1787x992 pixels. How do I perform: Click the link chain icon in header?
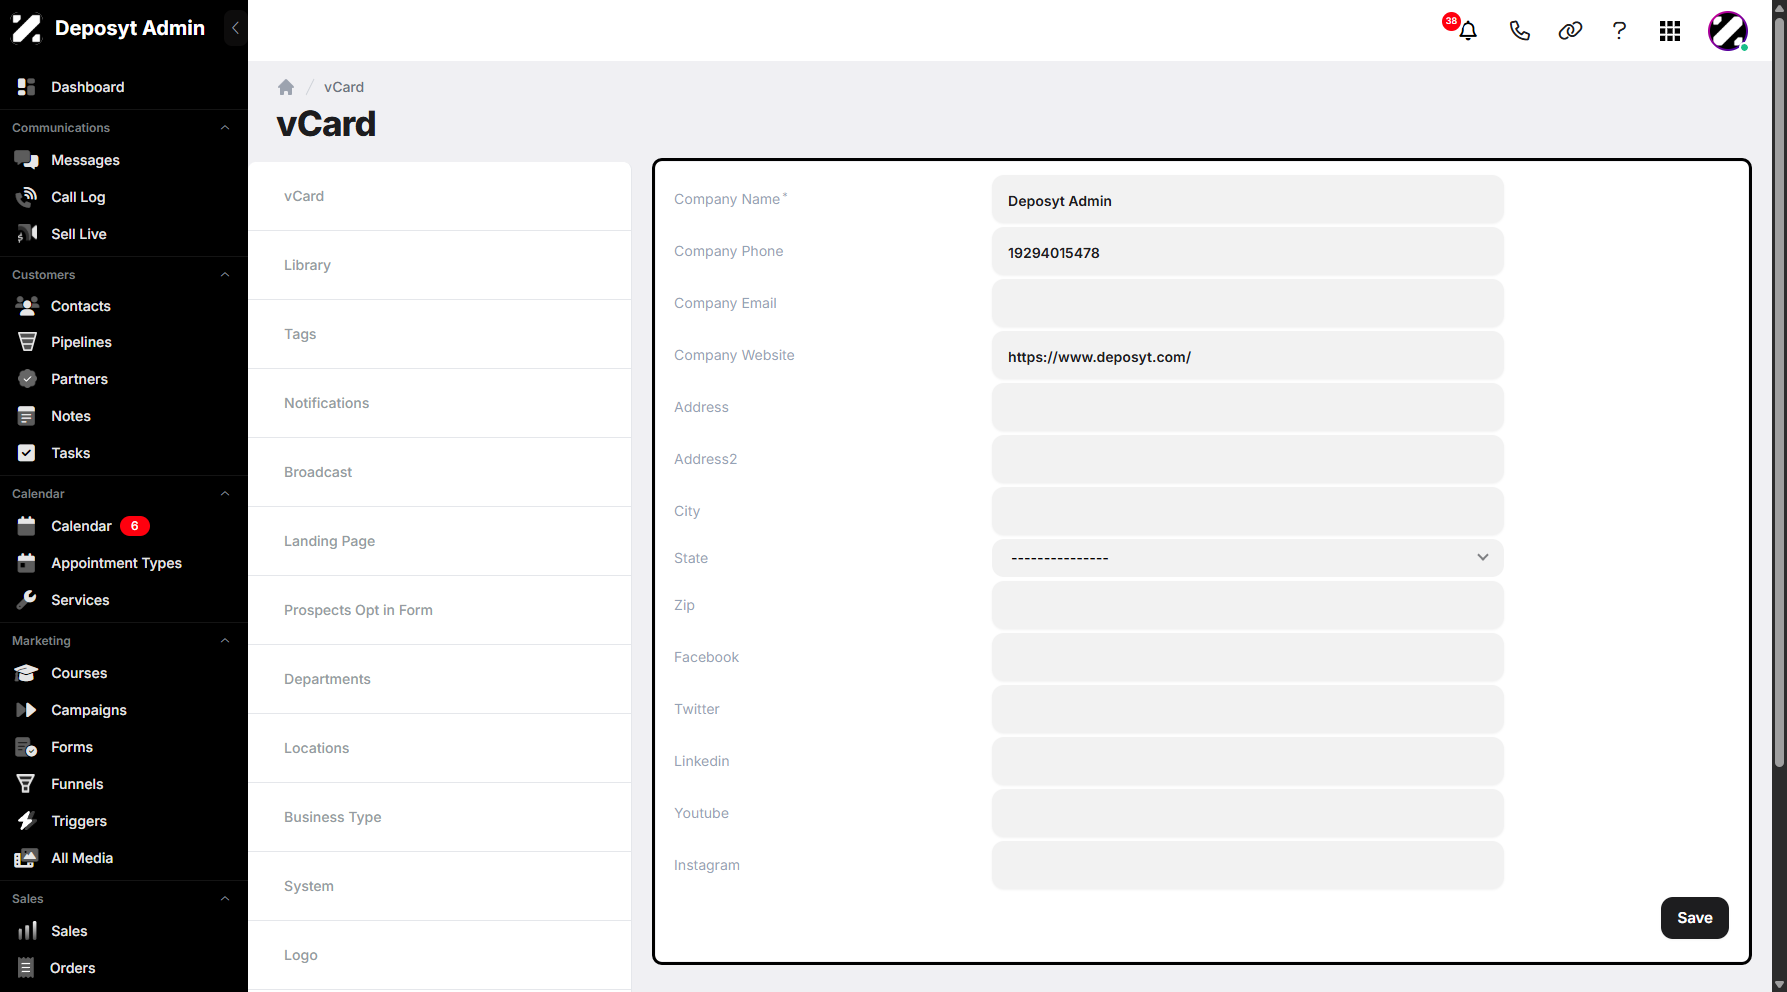pos(1570,31)
